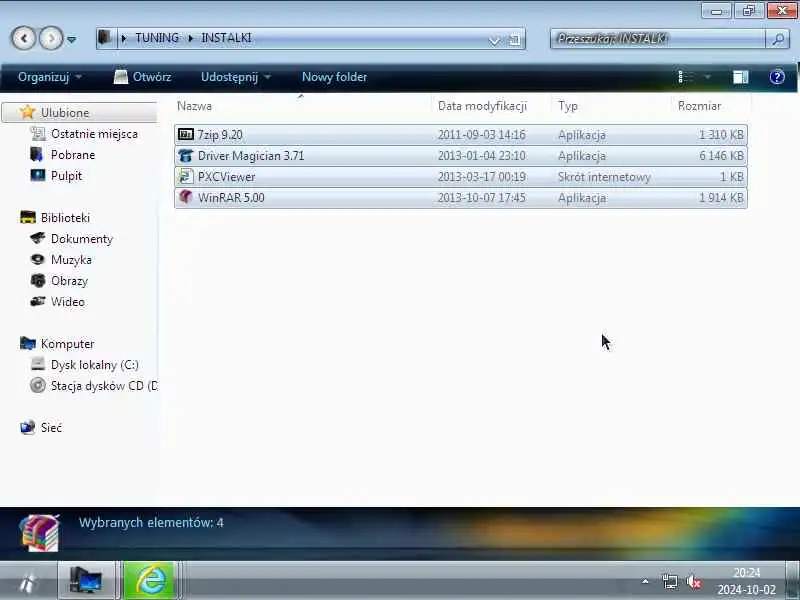The image size is (800, 600).
Task: Change the view with the view icon
Action: (x=685, y=77)
